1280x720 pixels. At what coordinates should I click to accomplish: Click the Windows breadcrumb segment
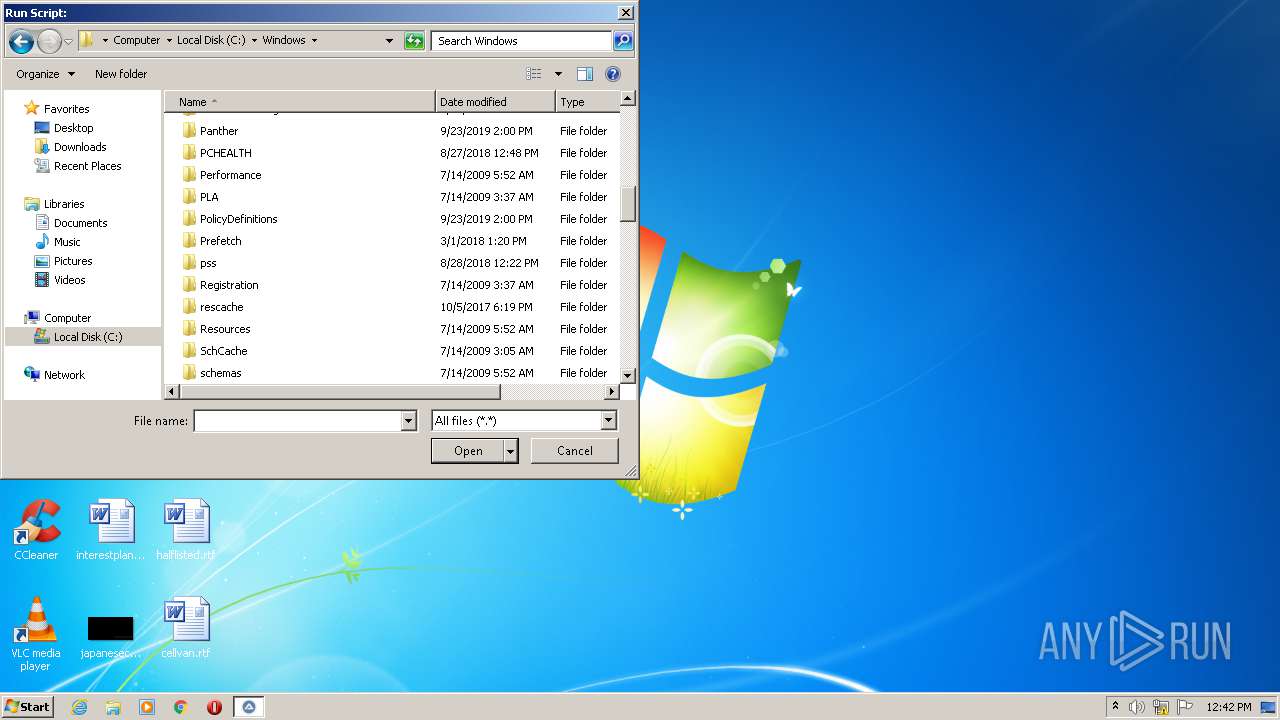click(x=284, y=40)
